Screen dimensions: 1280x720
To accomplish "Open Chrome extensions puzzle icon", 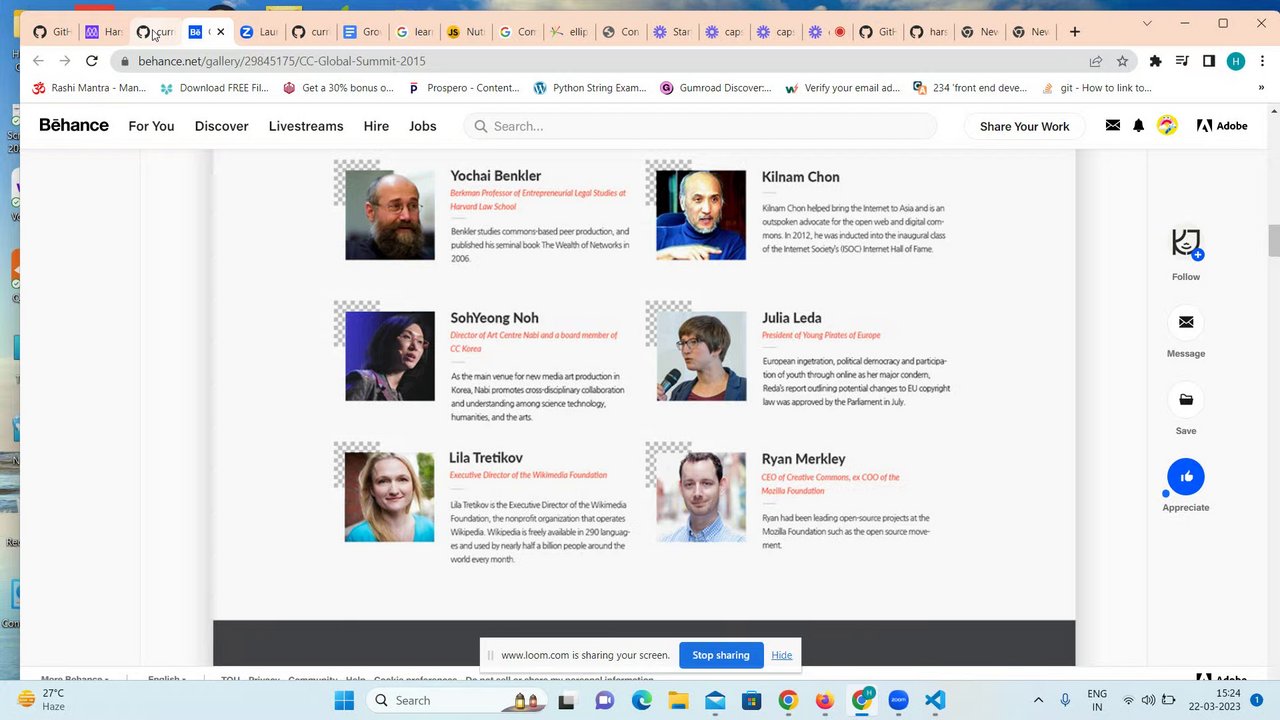I will click(1156, 61).
